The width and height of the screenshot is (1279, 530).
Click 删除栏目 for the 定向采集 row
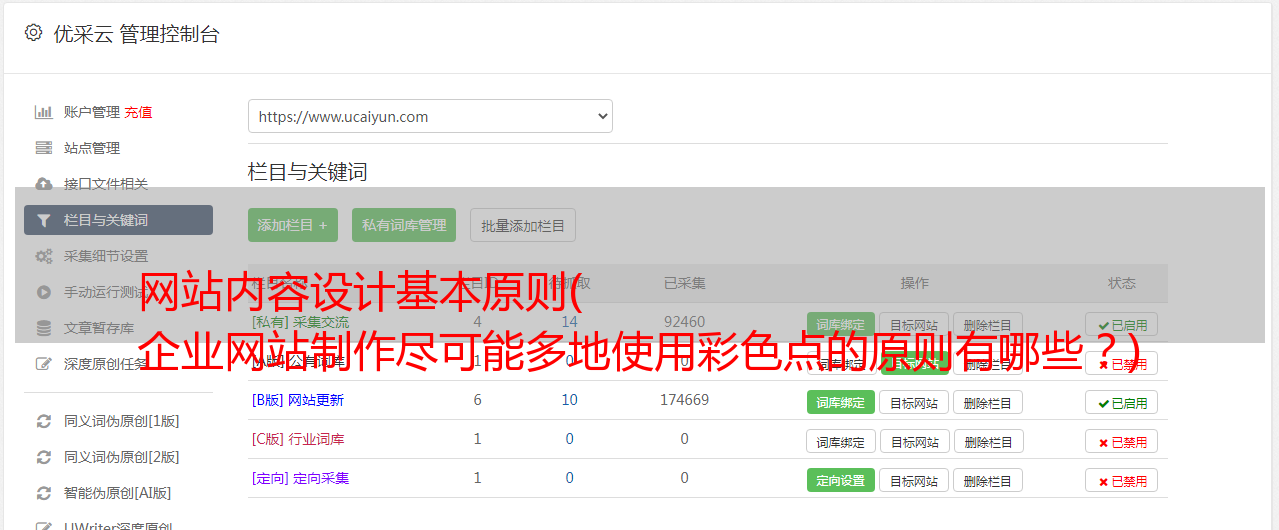[988, 480]
